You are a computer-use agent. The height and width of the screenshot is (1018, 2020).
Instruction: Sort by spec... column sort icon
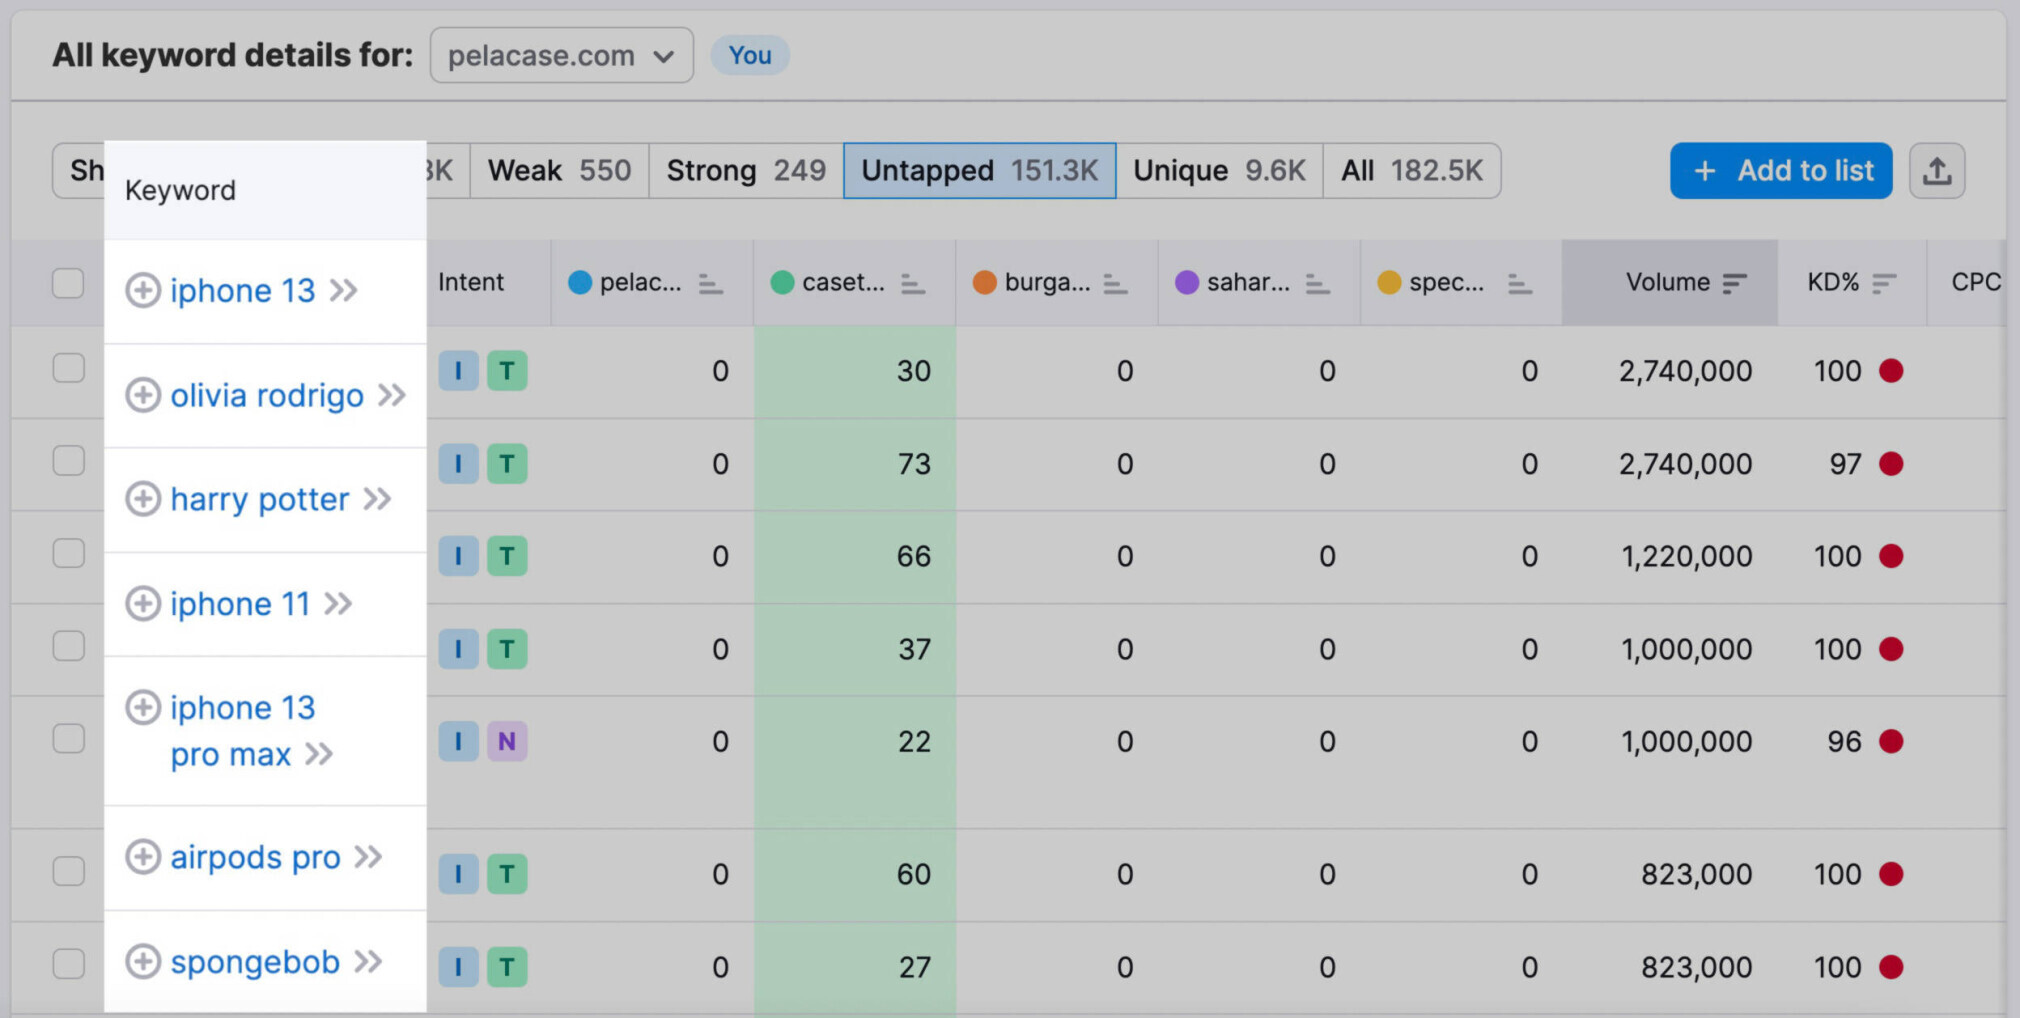tap(1519, 284)
